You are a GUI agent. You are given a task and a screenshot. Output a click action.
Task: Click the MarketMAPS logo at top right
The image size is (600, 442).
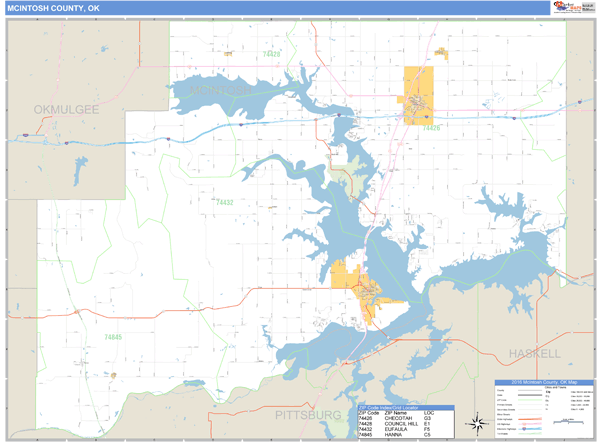click(x=567, y=7)
